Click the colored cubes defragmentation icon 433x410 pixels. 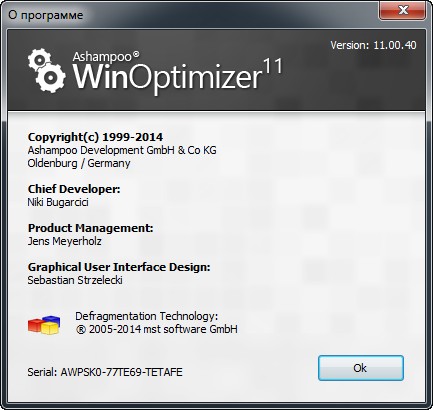coord(44,325)
